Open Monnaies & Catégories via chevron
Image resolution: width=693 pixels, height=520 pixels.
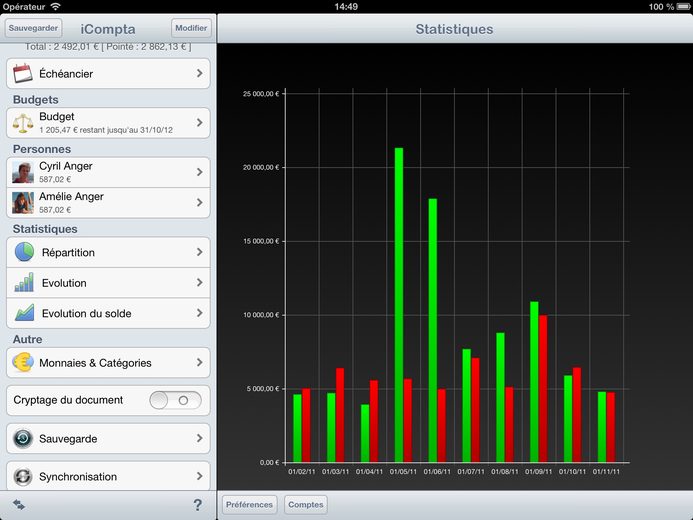pos(200,362)
